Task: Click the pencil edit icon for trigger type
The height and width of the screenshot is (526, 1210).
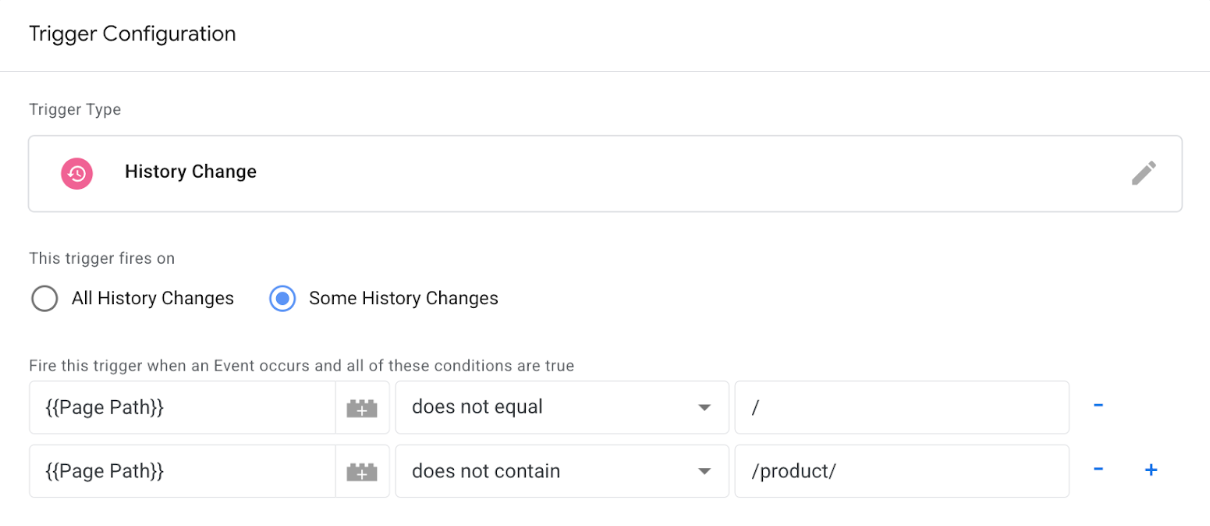Action: 1143,173
